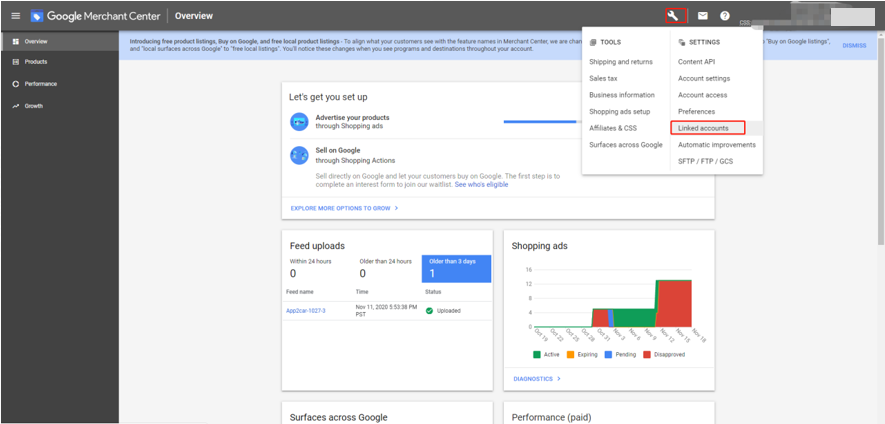The width and height of the screenshot is (885, 424).
Task: Open the hamburger navigation menu
Action: (16, 16)
